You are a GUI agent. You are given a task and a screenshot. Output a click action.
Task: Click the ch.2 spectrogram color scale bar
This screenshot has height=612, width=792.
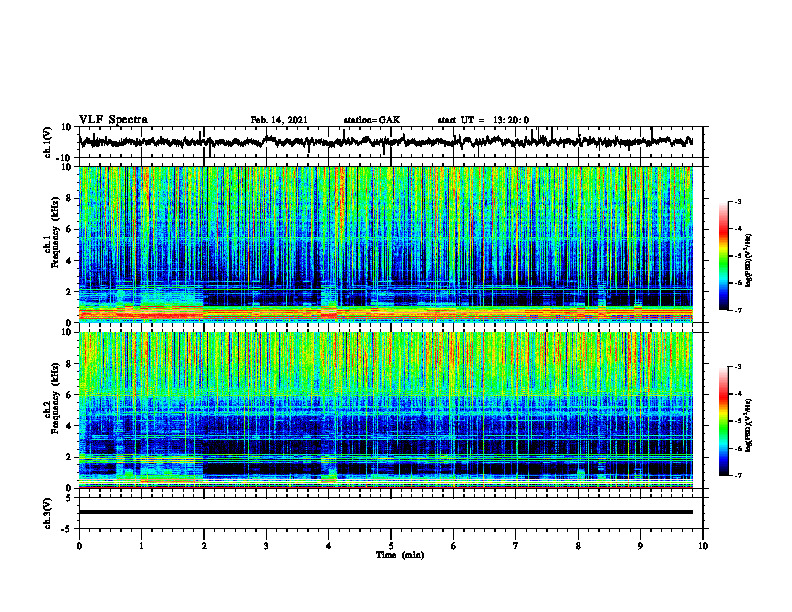coord(723,421)
